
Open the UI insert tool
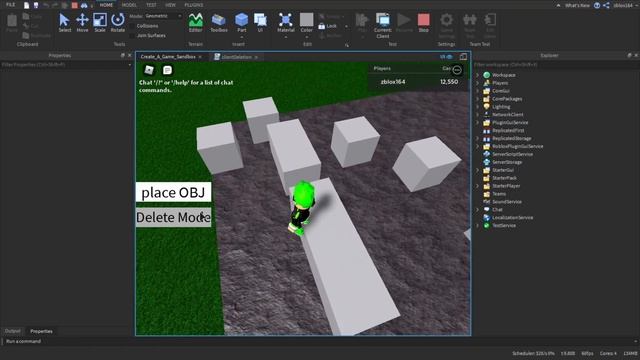coord(260,23)
